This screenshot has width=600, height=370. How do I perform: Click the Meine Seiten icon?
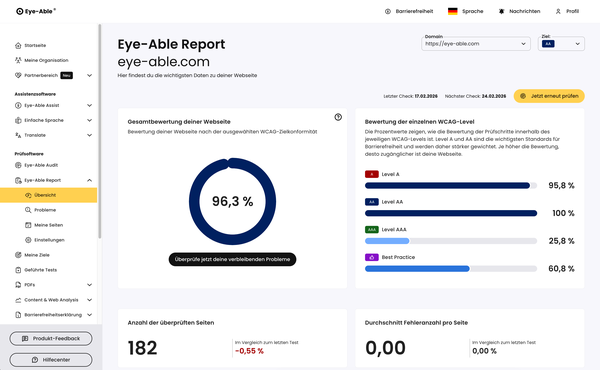pos(28,225)
